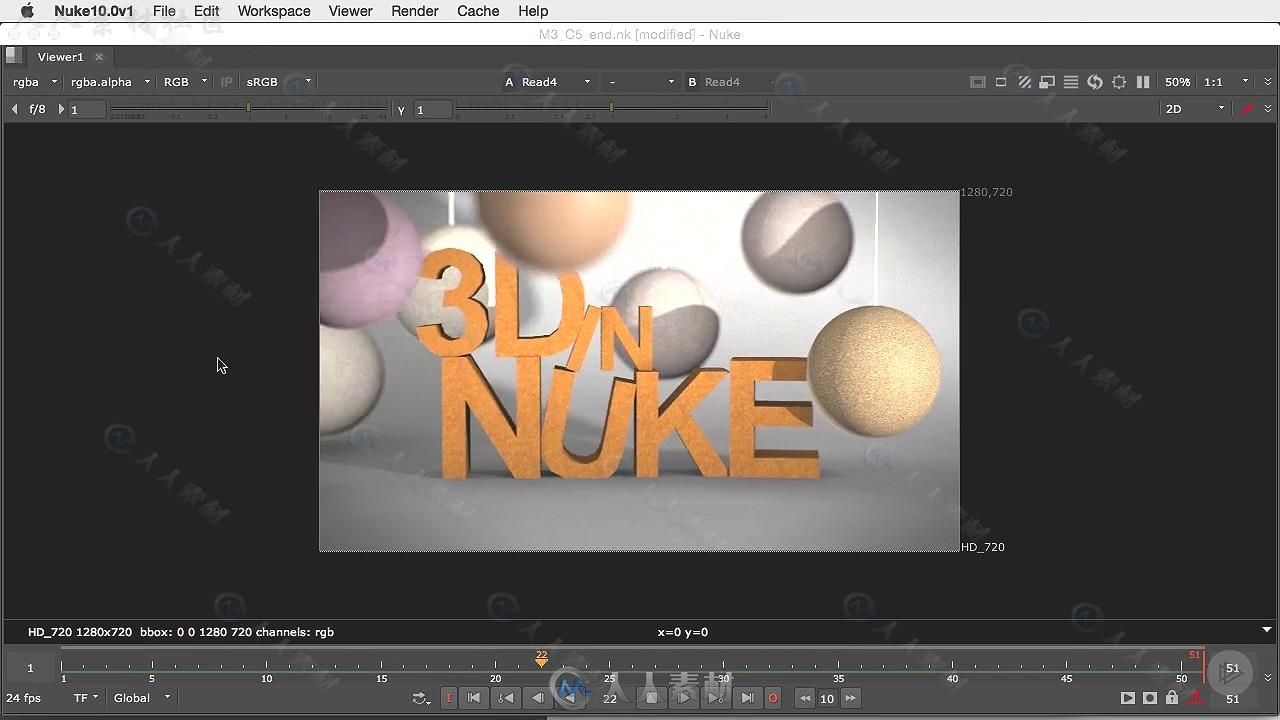Open the Viewer menu

click(x=350, y=11)
